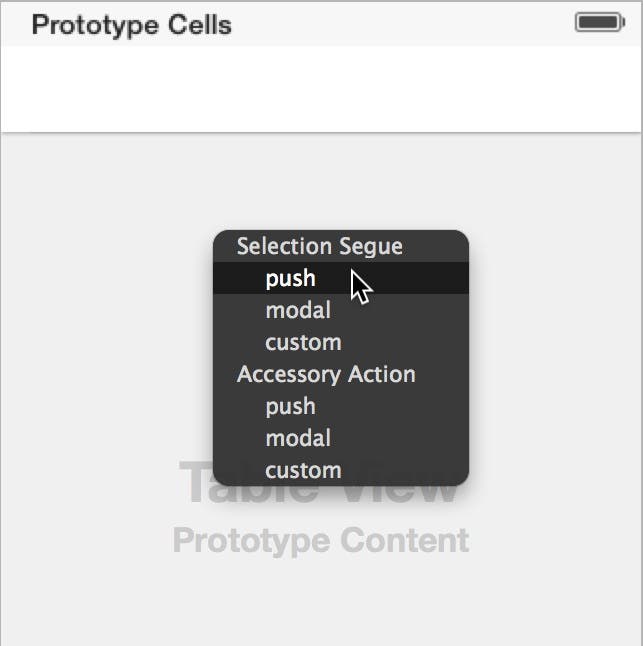
Task: Click the separator line beneath prototype cell
Action: click(321, 133)
